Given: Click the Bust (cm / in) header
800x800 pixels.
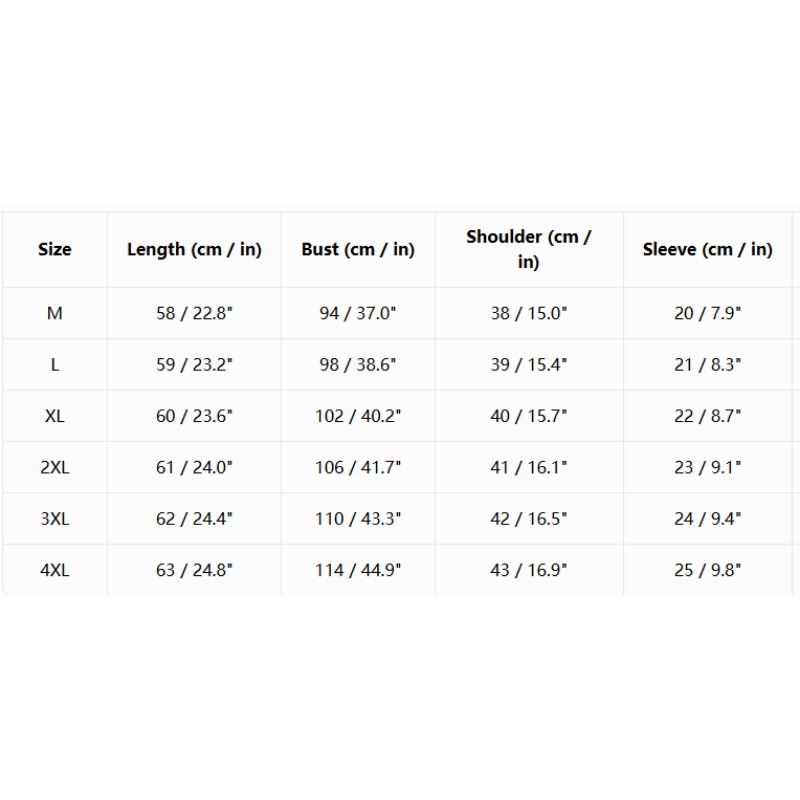Looking at the screenshot, I should pos(358,249).
